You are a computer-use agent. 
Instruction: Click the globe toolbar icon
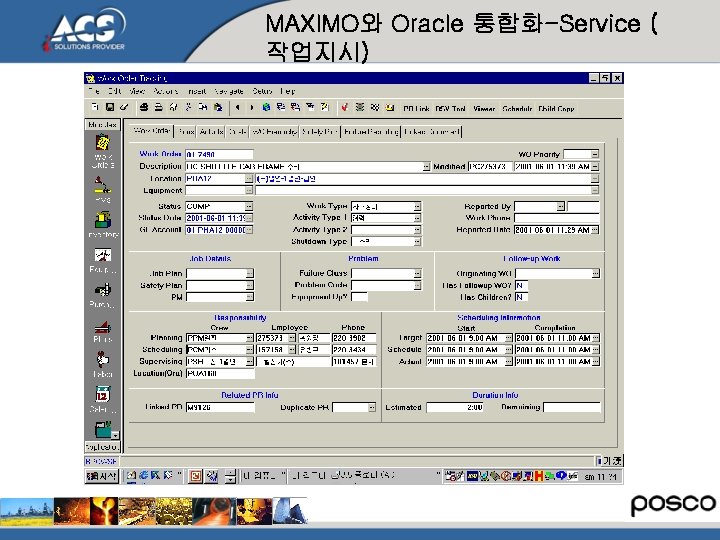pyautogui.click(x=266, y=107)
